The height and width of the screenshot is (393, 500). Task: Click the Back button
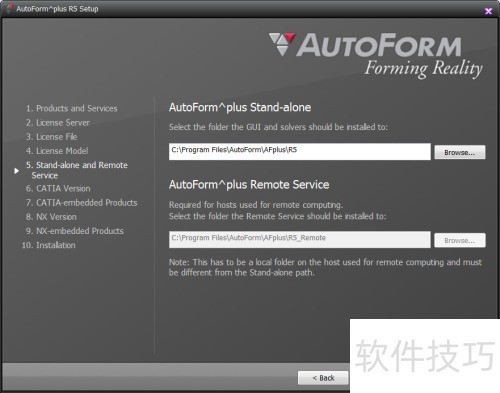pos(323,378)
